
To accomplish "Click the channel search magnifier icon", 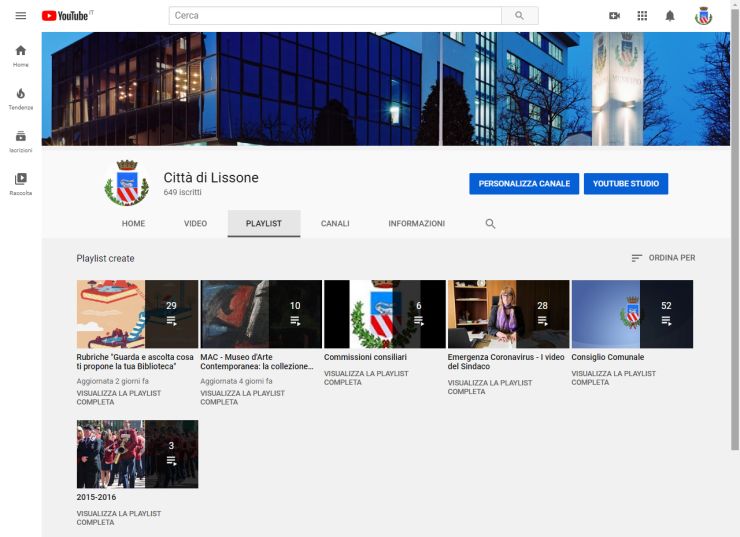I will [x=490, y=224].
